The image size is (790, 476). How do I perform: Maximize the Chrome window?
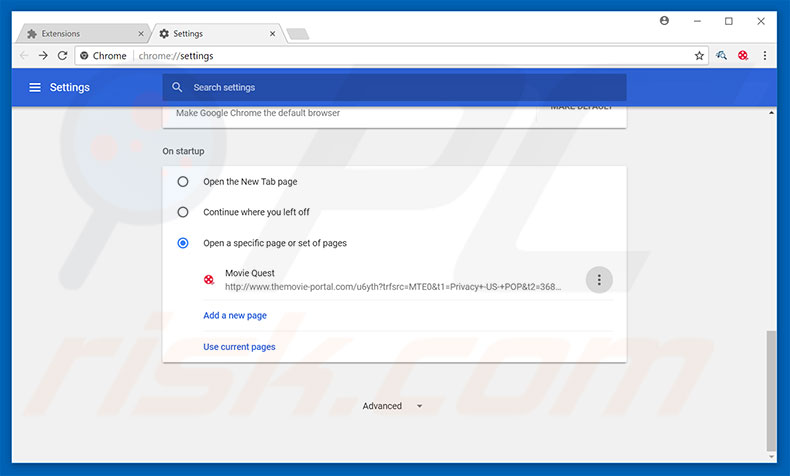729,21
